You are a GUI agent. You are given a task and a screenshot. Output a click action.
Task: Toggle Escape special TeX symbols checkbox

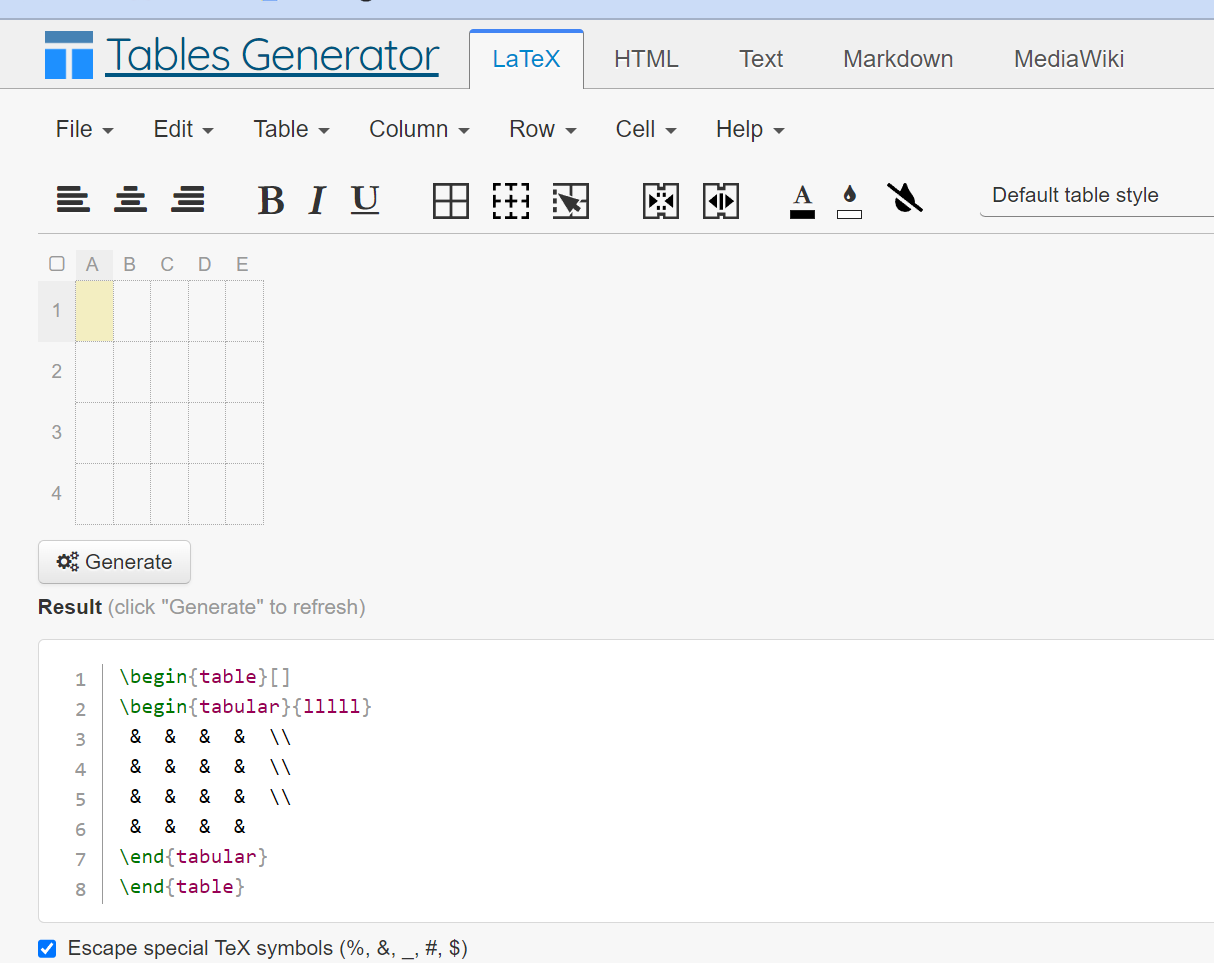[x=47, y=948]
